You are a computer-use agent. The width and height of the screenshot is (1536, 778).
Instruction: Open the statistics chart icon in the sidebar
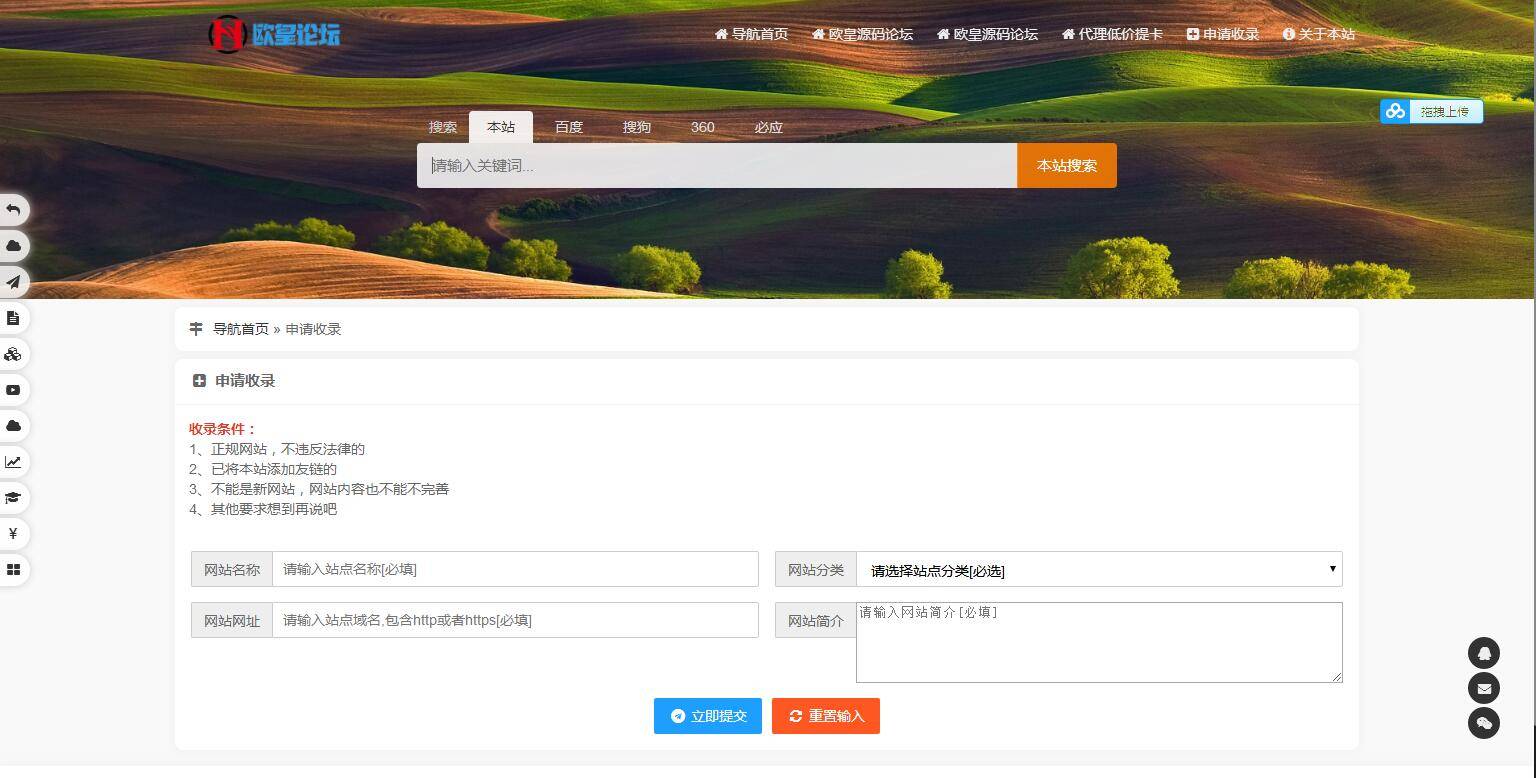(x=13, y=462)
